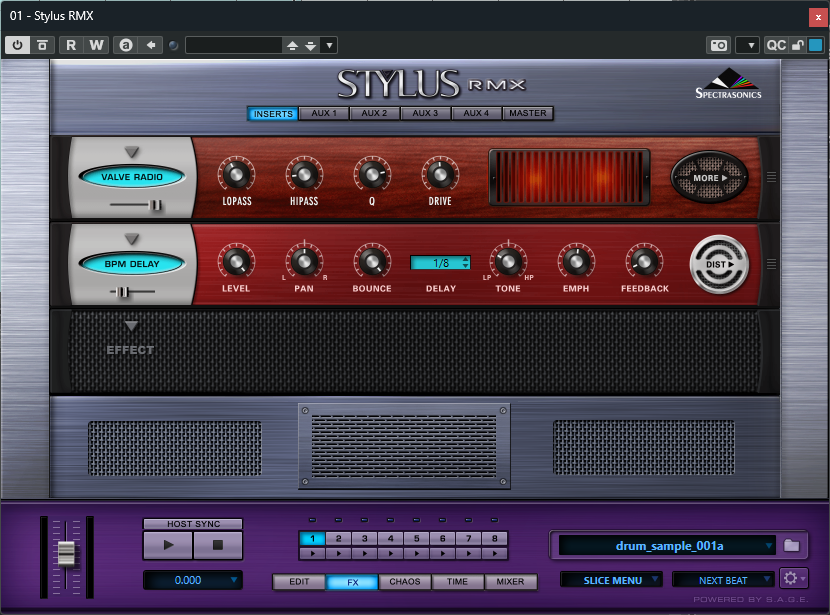The width and height of the screenshot is (830, 615).
Task: Click the DRIVE knob
Action: 440,174
